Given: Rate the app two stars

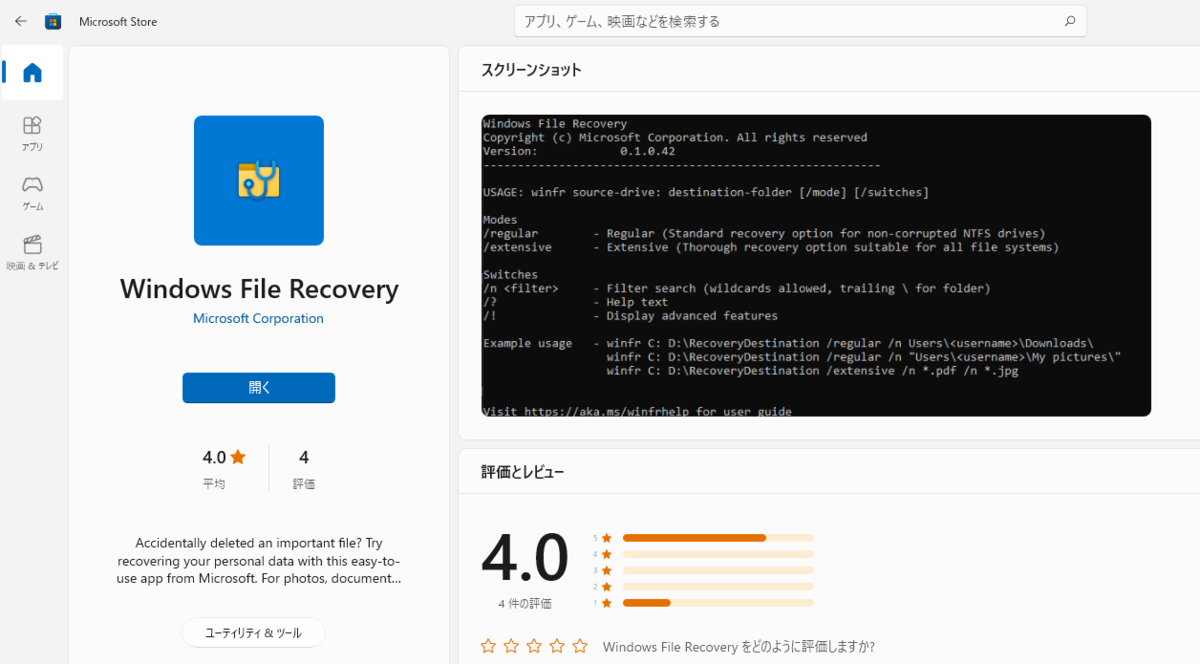Looking at the screenshot, I should click(511, 646).
